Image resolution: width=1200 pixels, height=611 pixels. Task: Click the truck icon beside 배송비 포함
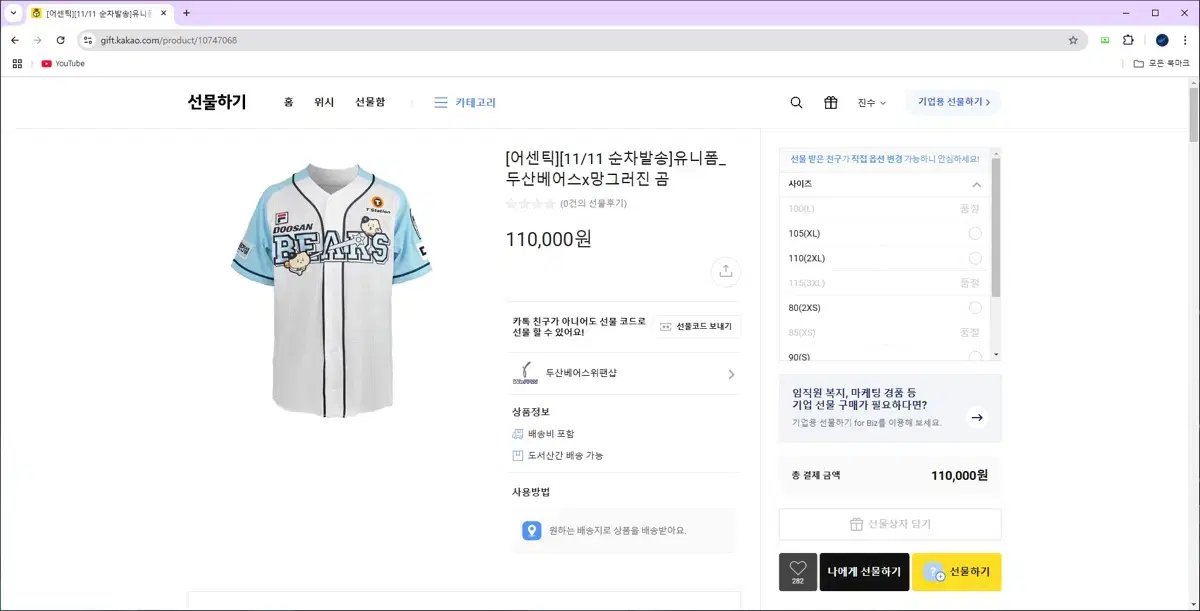coord(518,434)
